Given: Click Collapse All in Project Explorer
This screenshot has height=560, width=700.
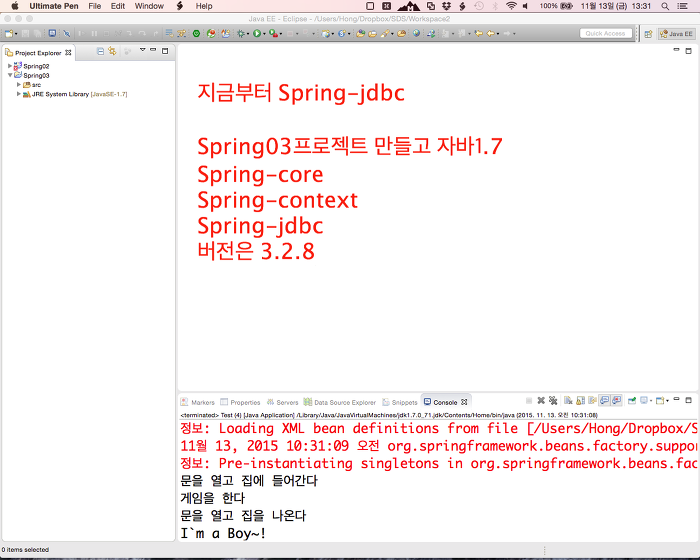Looking at the screenshot, I should click(100, 51).
